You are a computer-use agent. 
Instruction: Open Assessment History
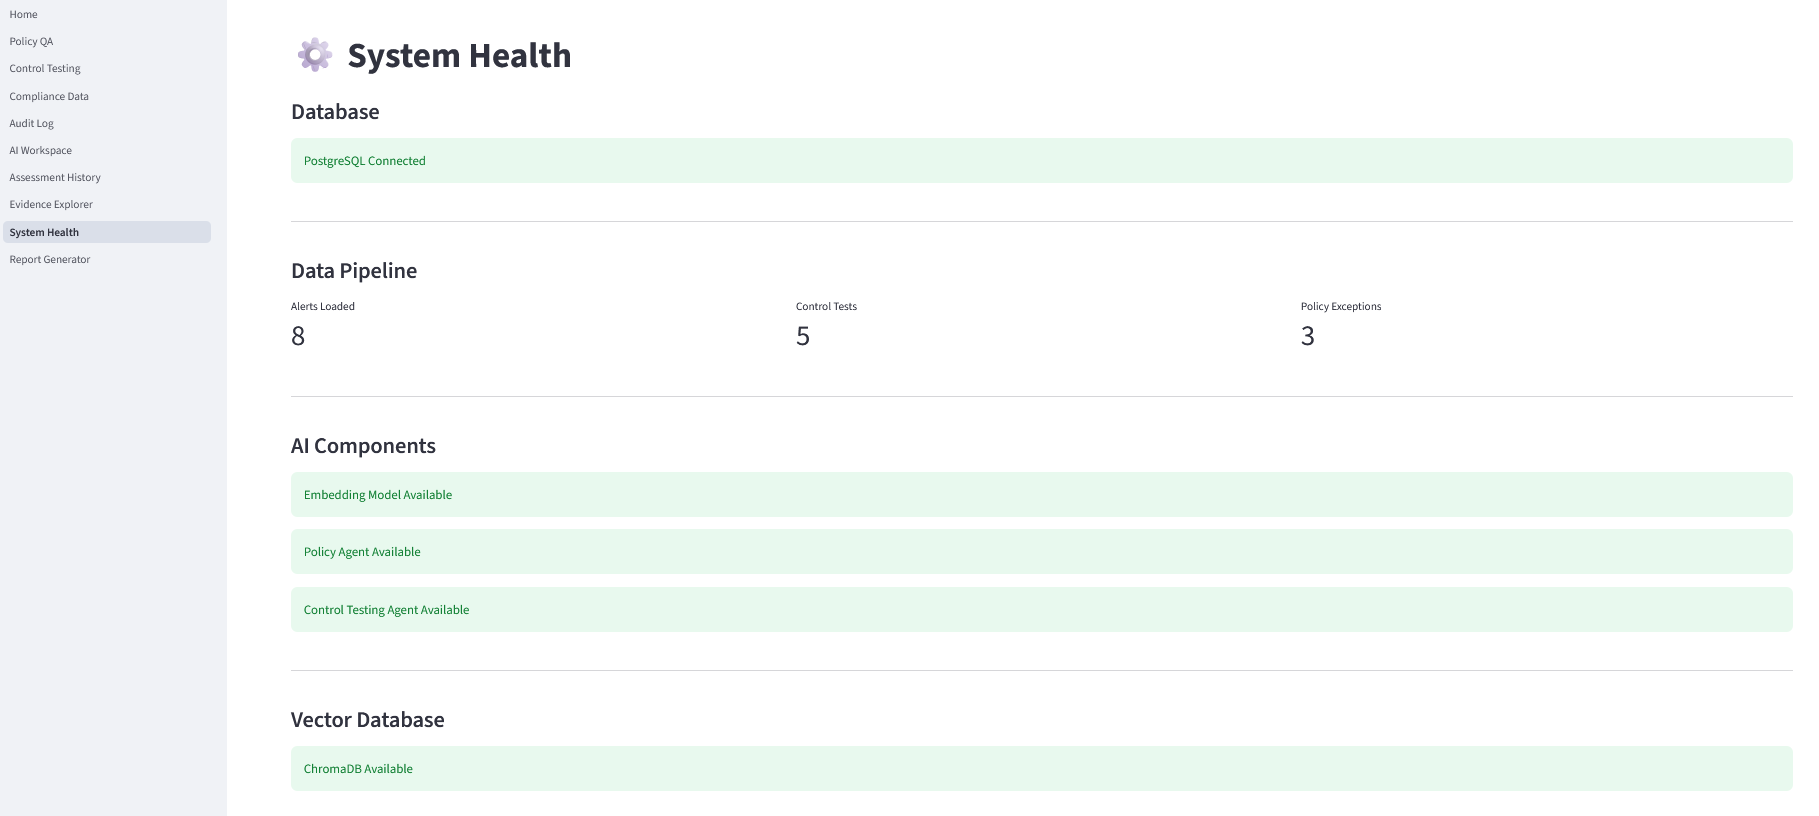coord(55,177)
